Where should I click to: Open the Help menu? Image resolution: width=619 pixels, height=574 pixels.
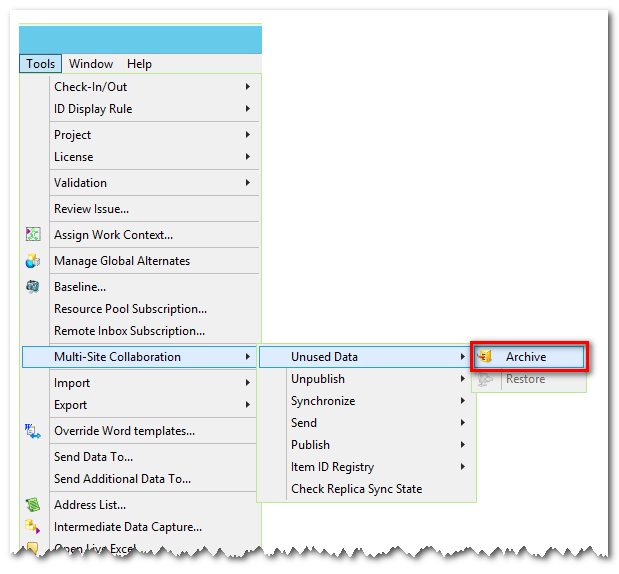coord(139,64)
